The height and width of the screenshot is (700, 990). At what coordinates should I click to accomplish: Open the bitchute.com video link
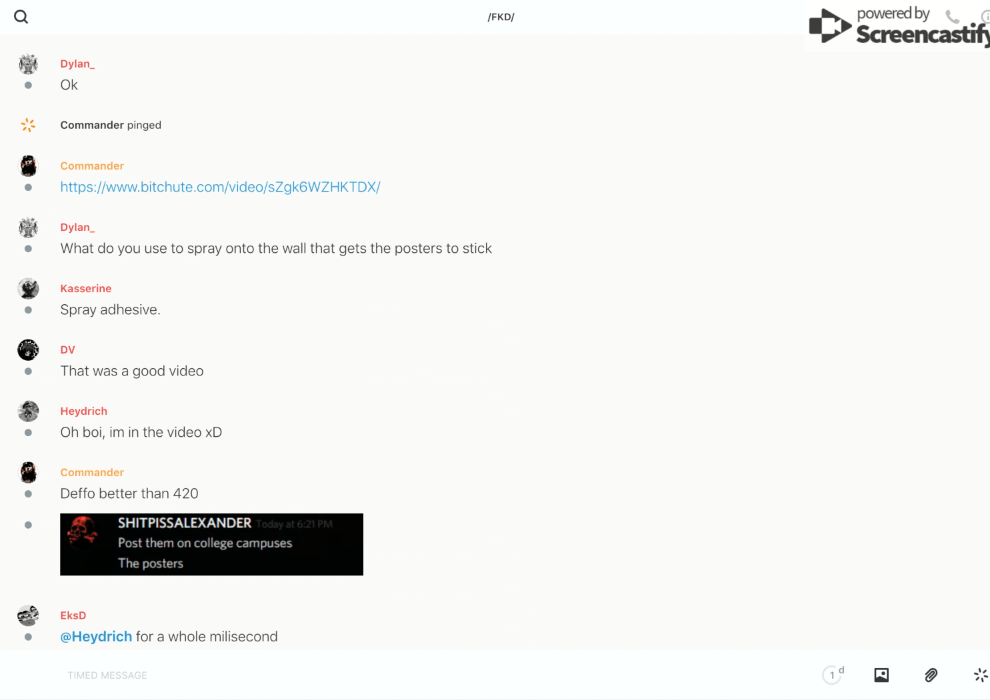(x=220, y=187)
